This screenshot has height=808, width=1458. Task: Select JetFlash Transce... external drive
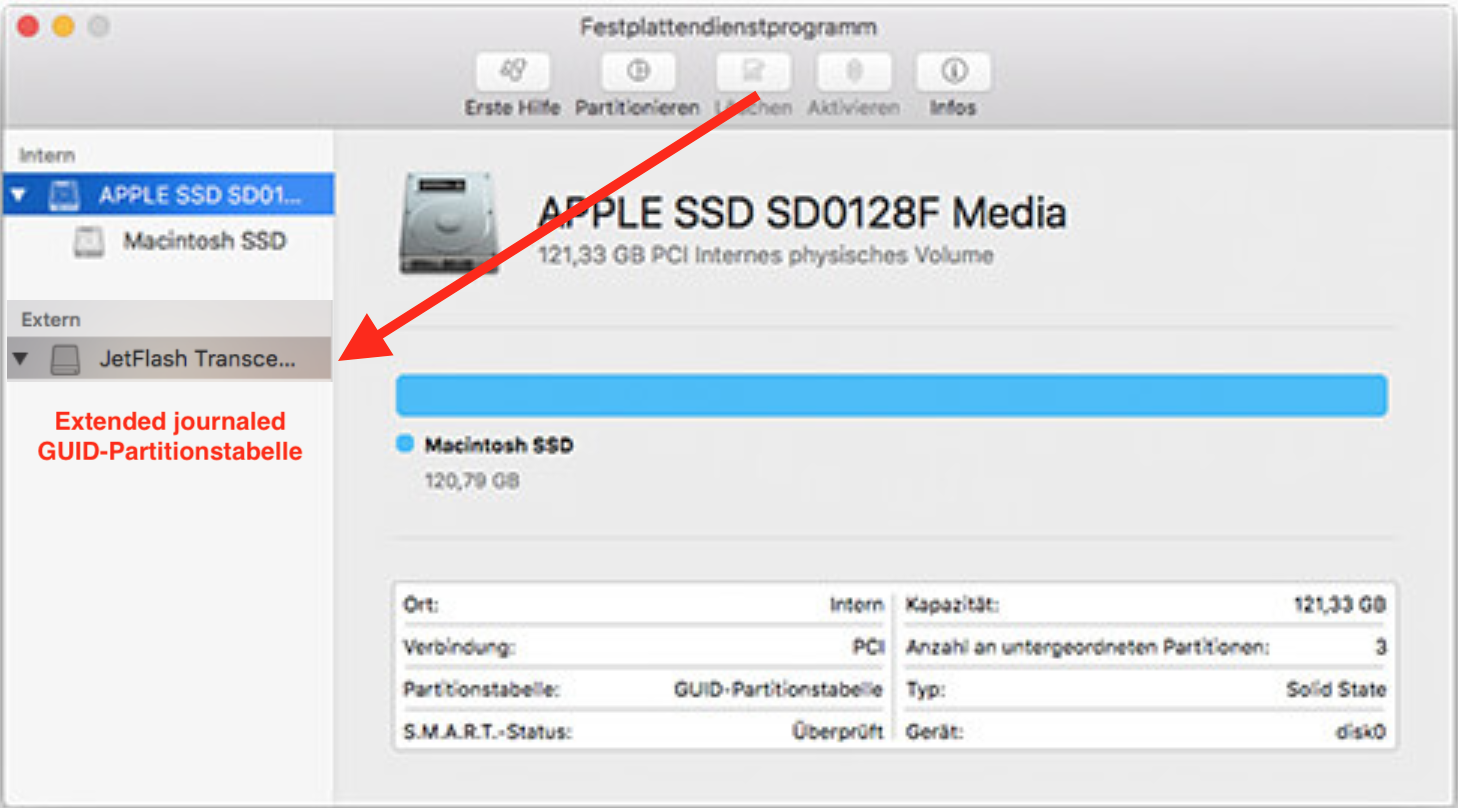(x=169, y=358)
